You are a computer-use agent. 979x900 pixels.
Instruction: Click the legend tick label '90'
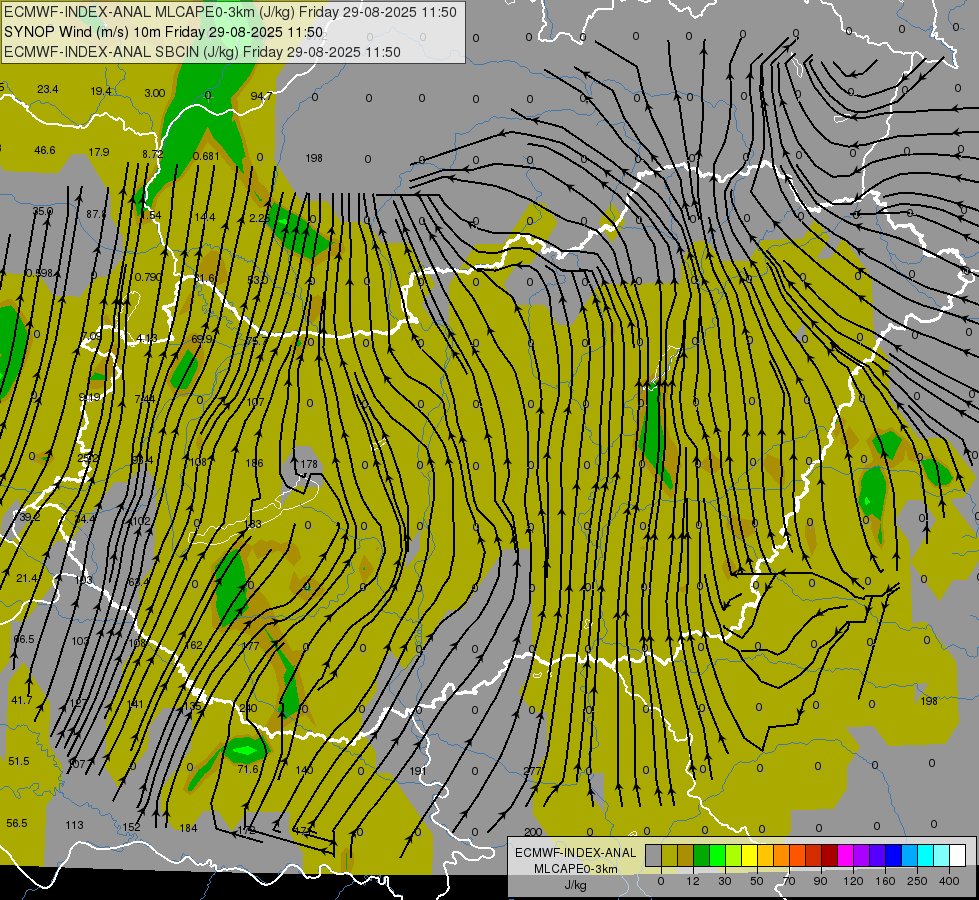820,881
